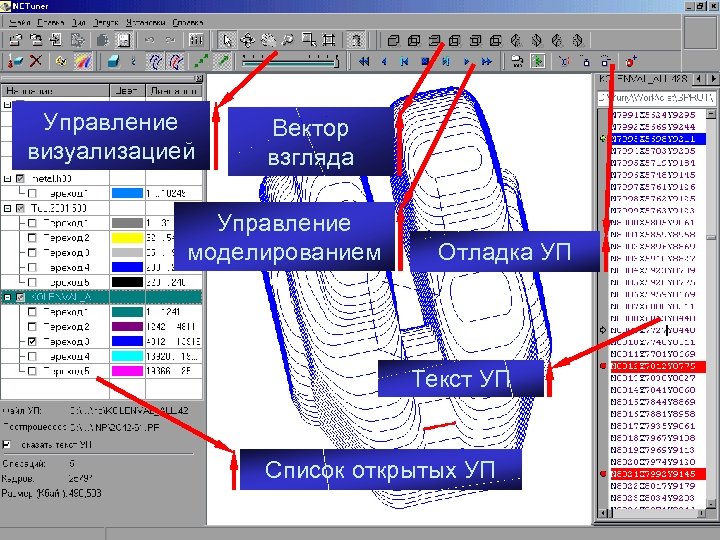Image resolution: width=720 pixels, height=540 pixels.
Task: Collapse the metel.h00 program group
Action: coord(7,178)
